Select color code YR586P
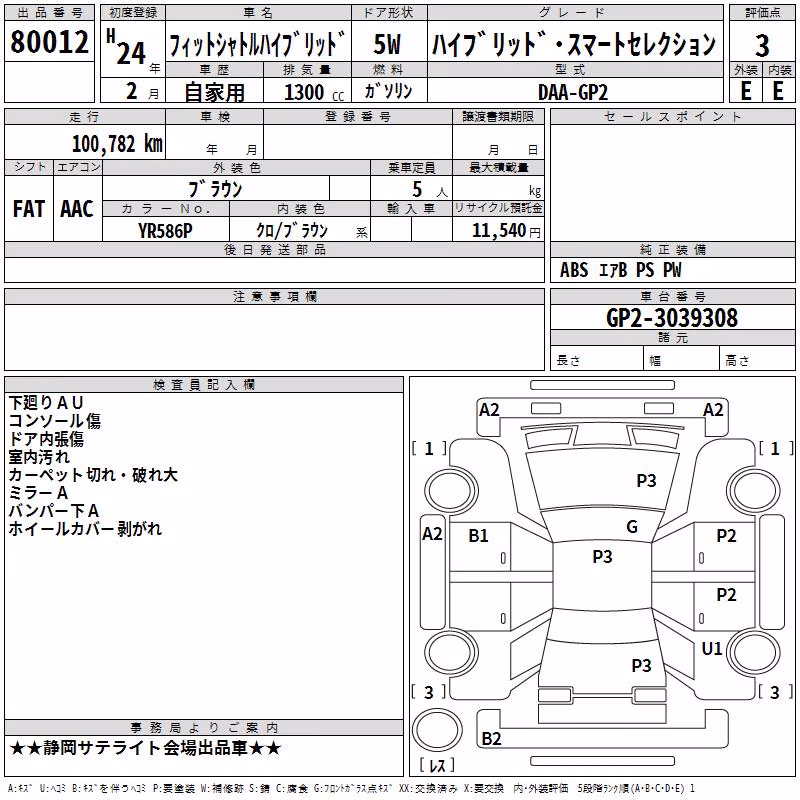800x800 pixels. pyautogui.click(x=165, y=231)
